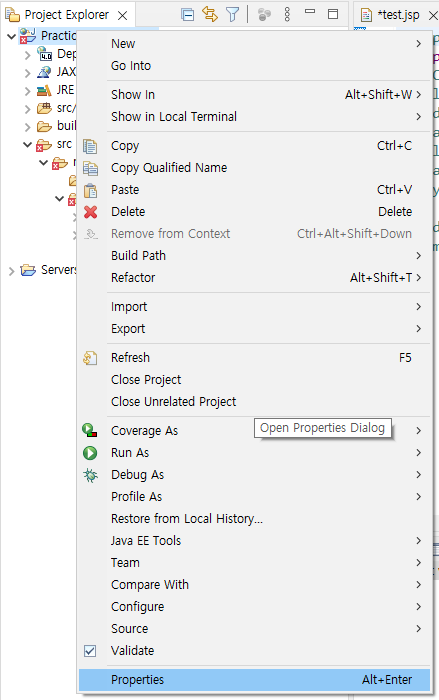Open the Refactor submenu
This screenshot has width=439, height=700.
[x=255, y=278]
